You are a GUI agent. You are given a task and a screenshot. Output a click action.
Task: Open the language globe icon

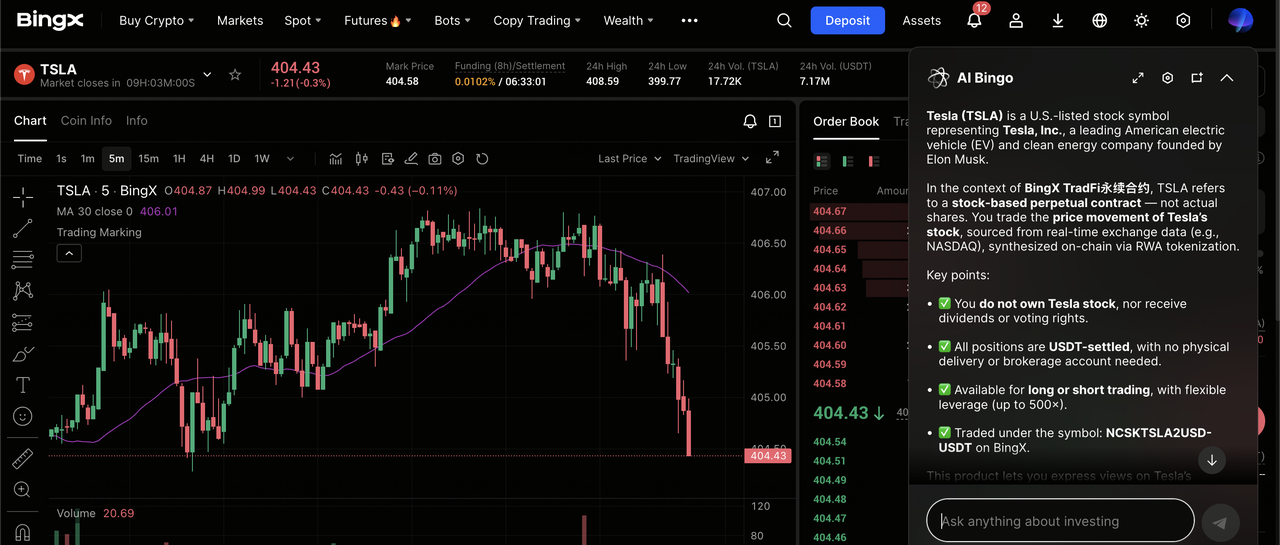tap(1100, 20)
